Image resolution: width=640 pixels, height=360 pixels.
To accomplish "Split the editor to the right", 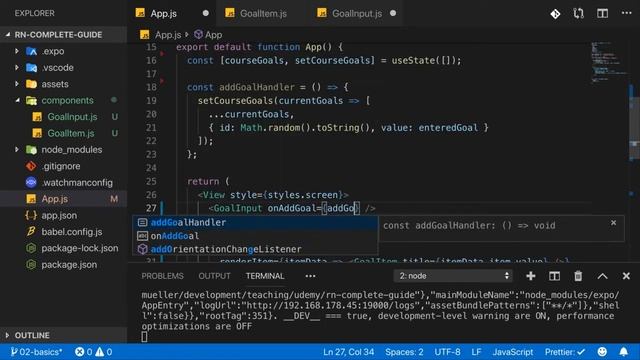I will click(x=602, y=13).
